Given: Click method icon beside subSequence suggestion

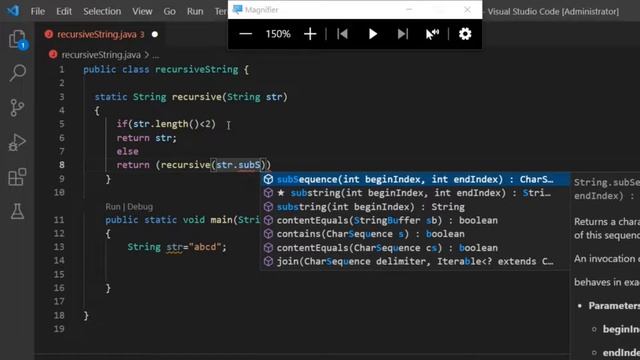Looking at the screenshot, I should (268, 179).
